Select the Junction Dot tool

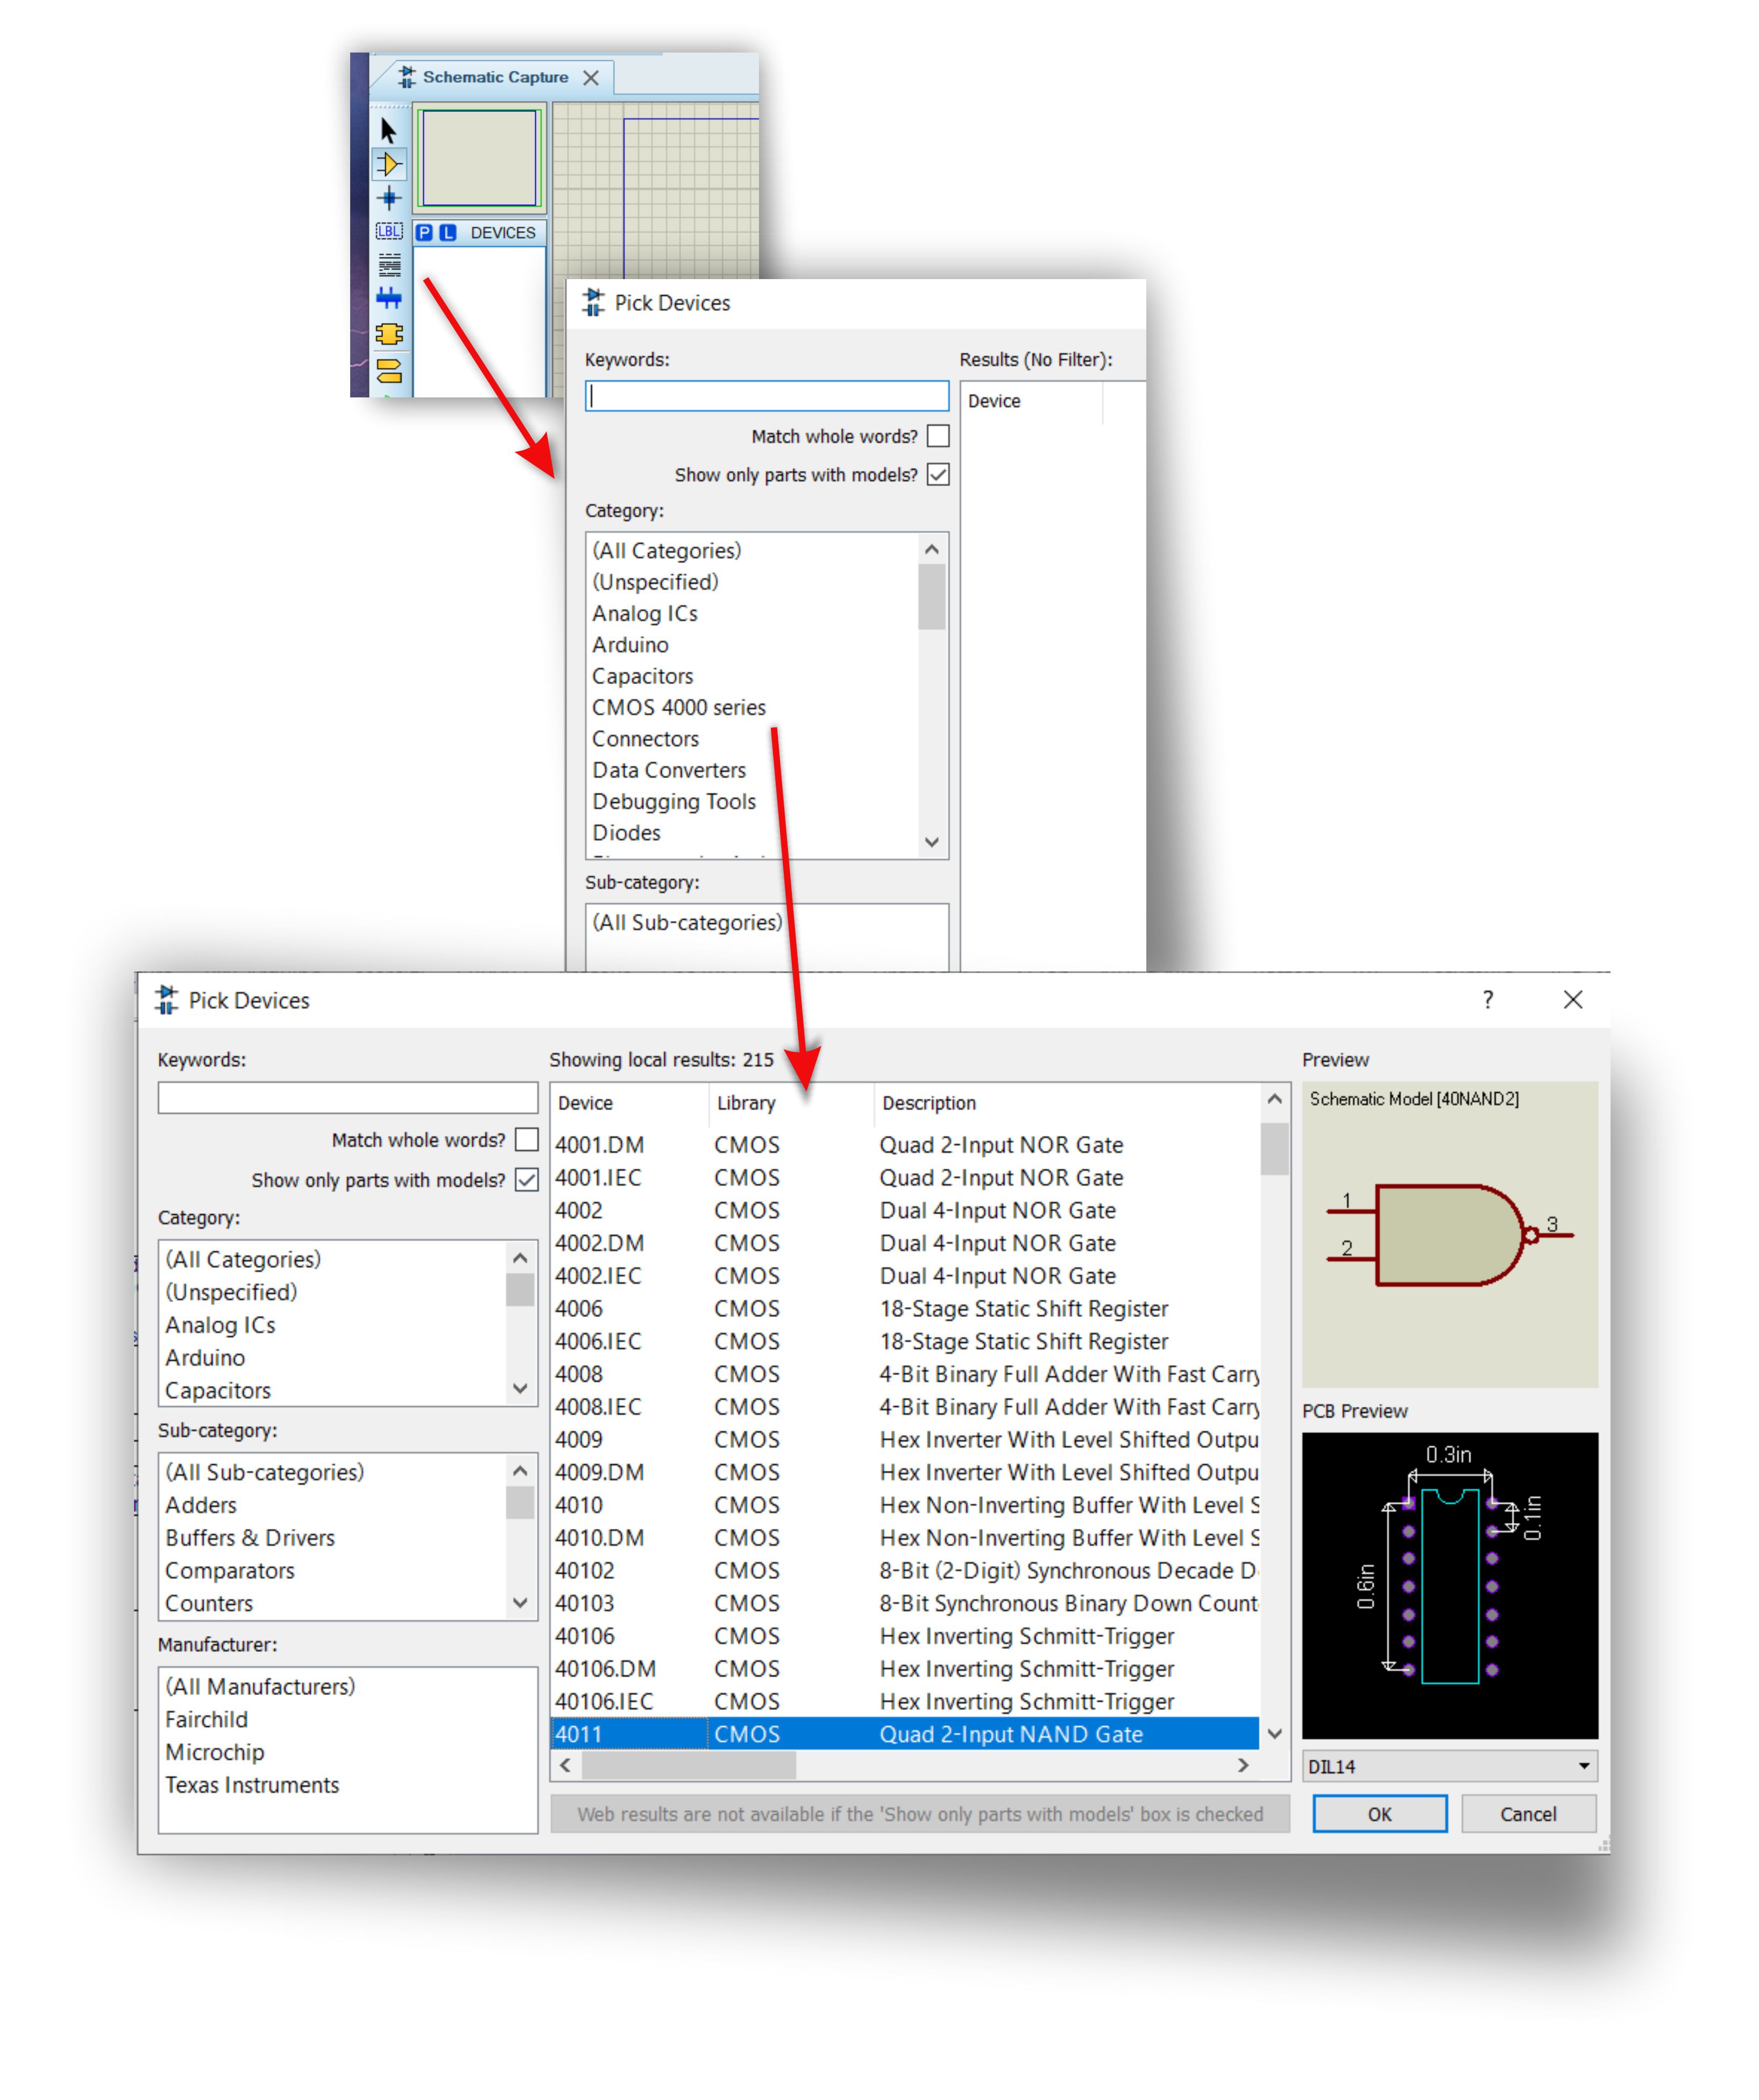point(388,198)
